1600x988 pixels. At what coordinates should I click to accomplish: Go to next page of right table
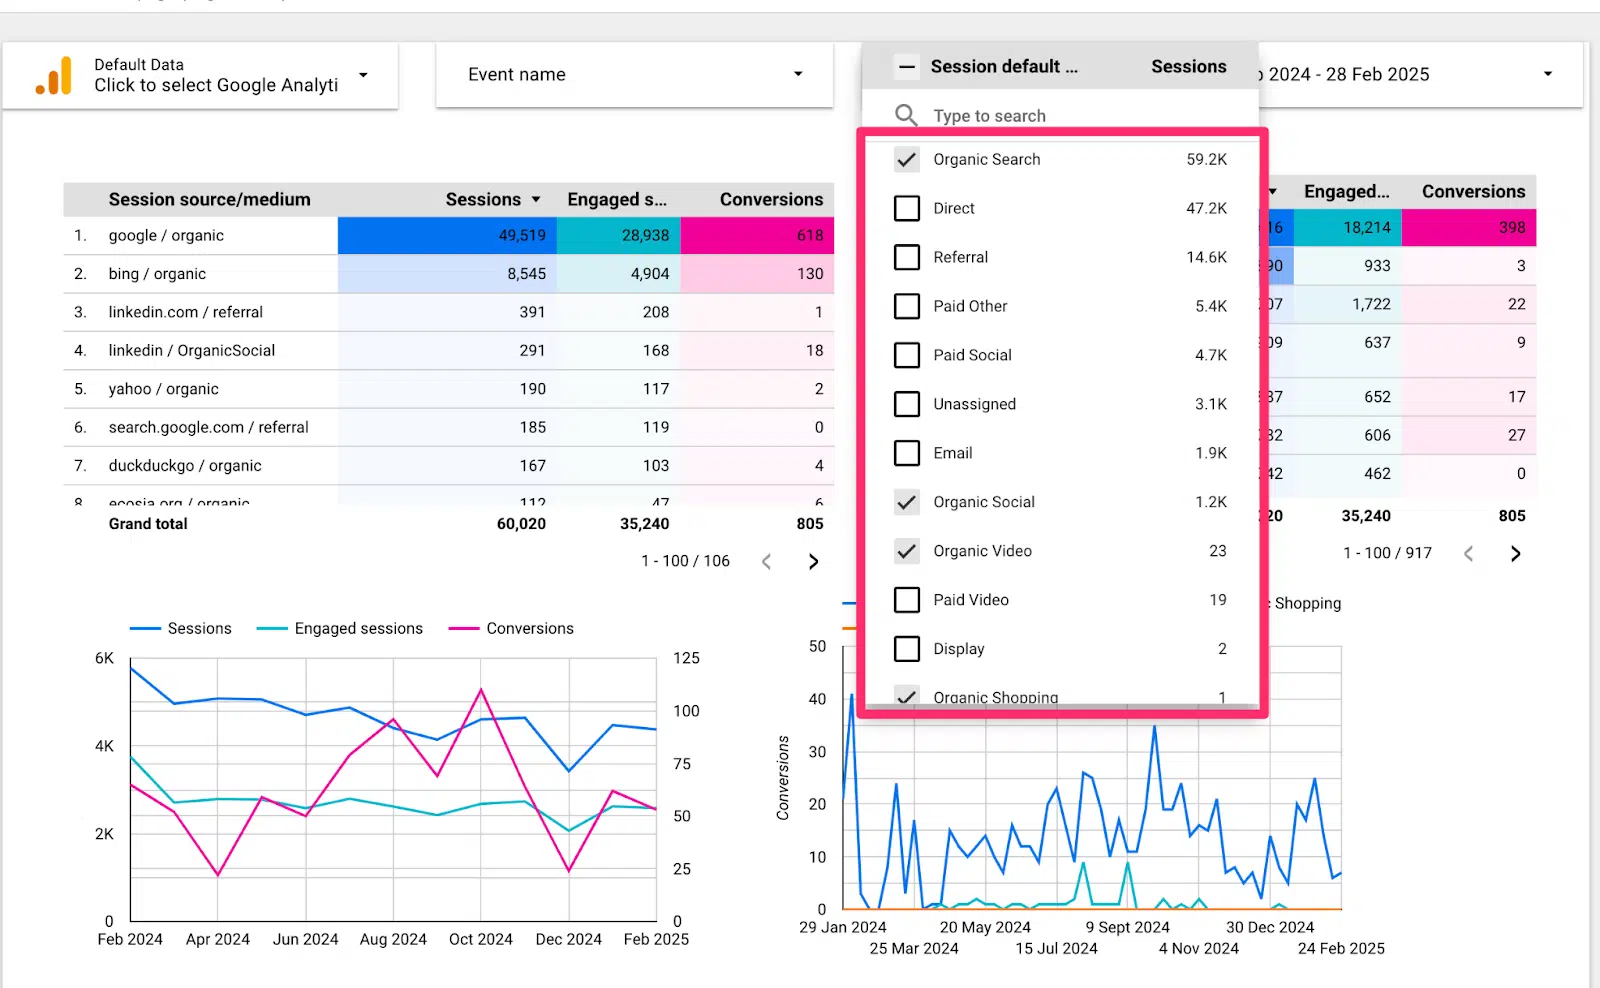pos(1515,554)
